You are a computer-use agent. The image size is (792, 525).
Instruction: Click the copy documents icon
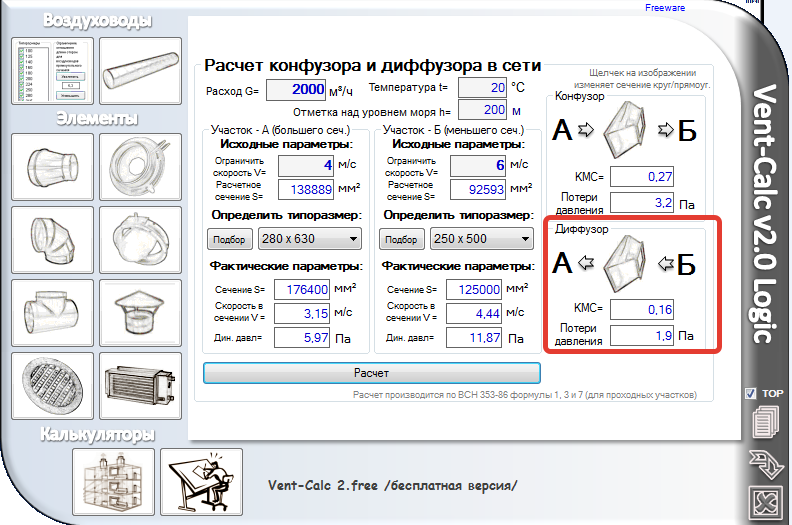[765, 423]
